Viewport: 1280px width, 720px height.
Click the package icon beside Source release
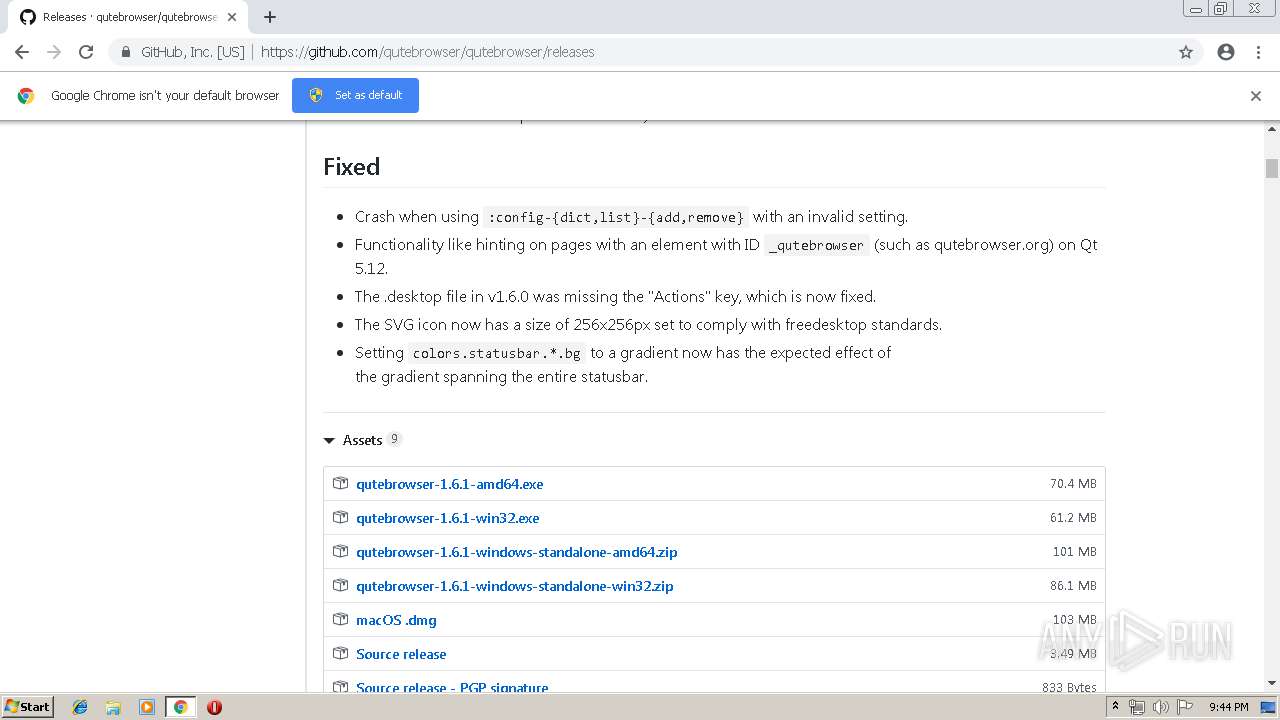[340, 653]
